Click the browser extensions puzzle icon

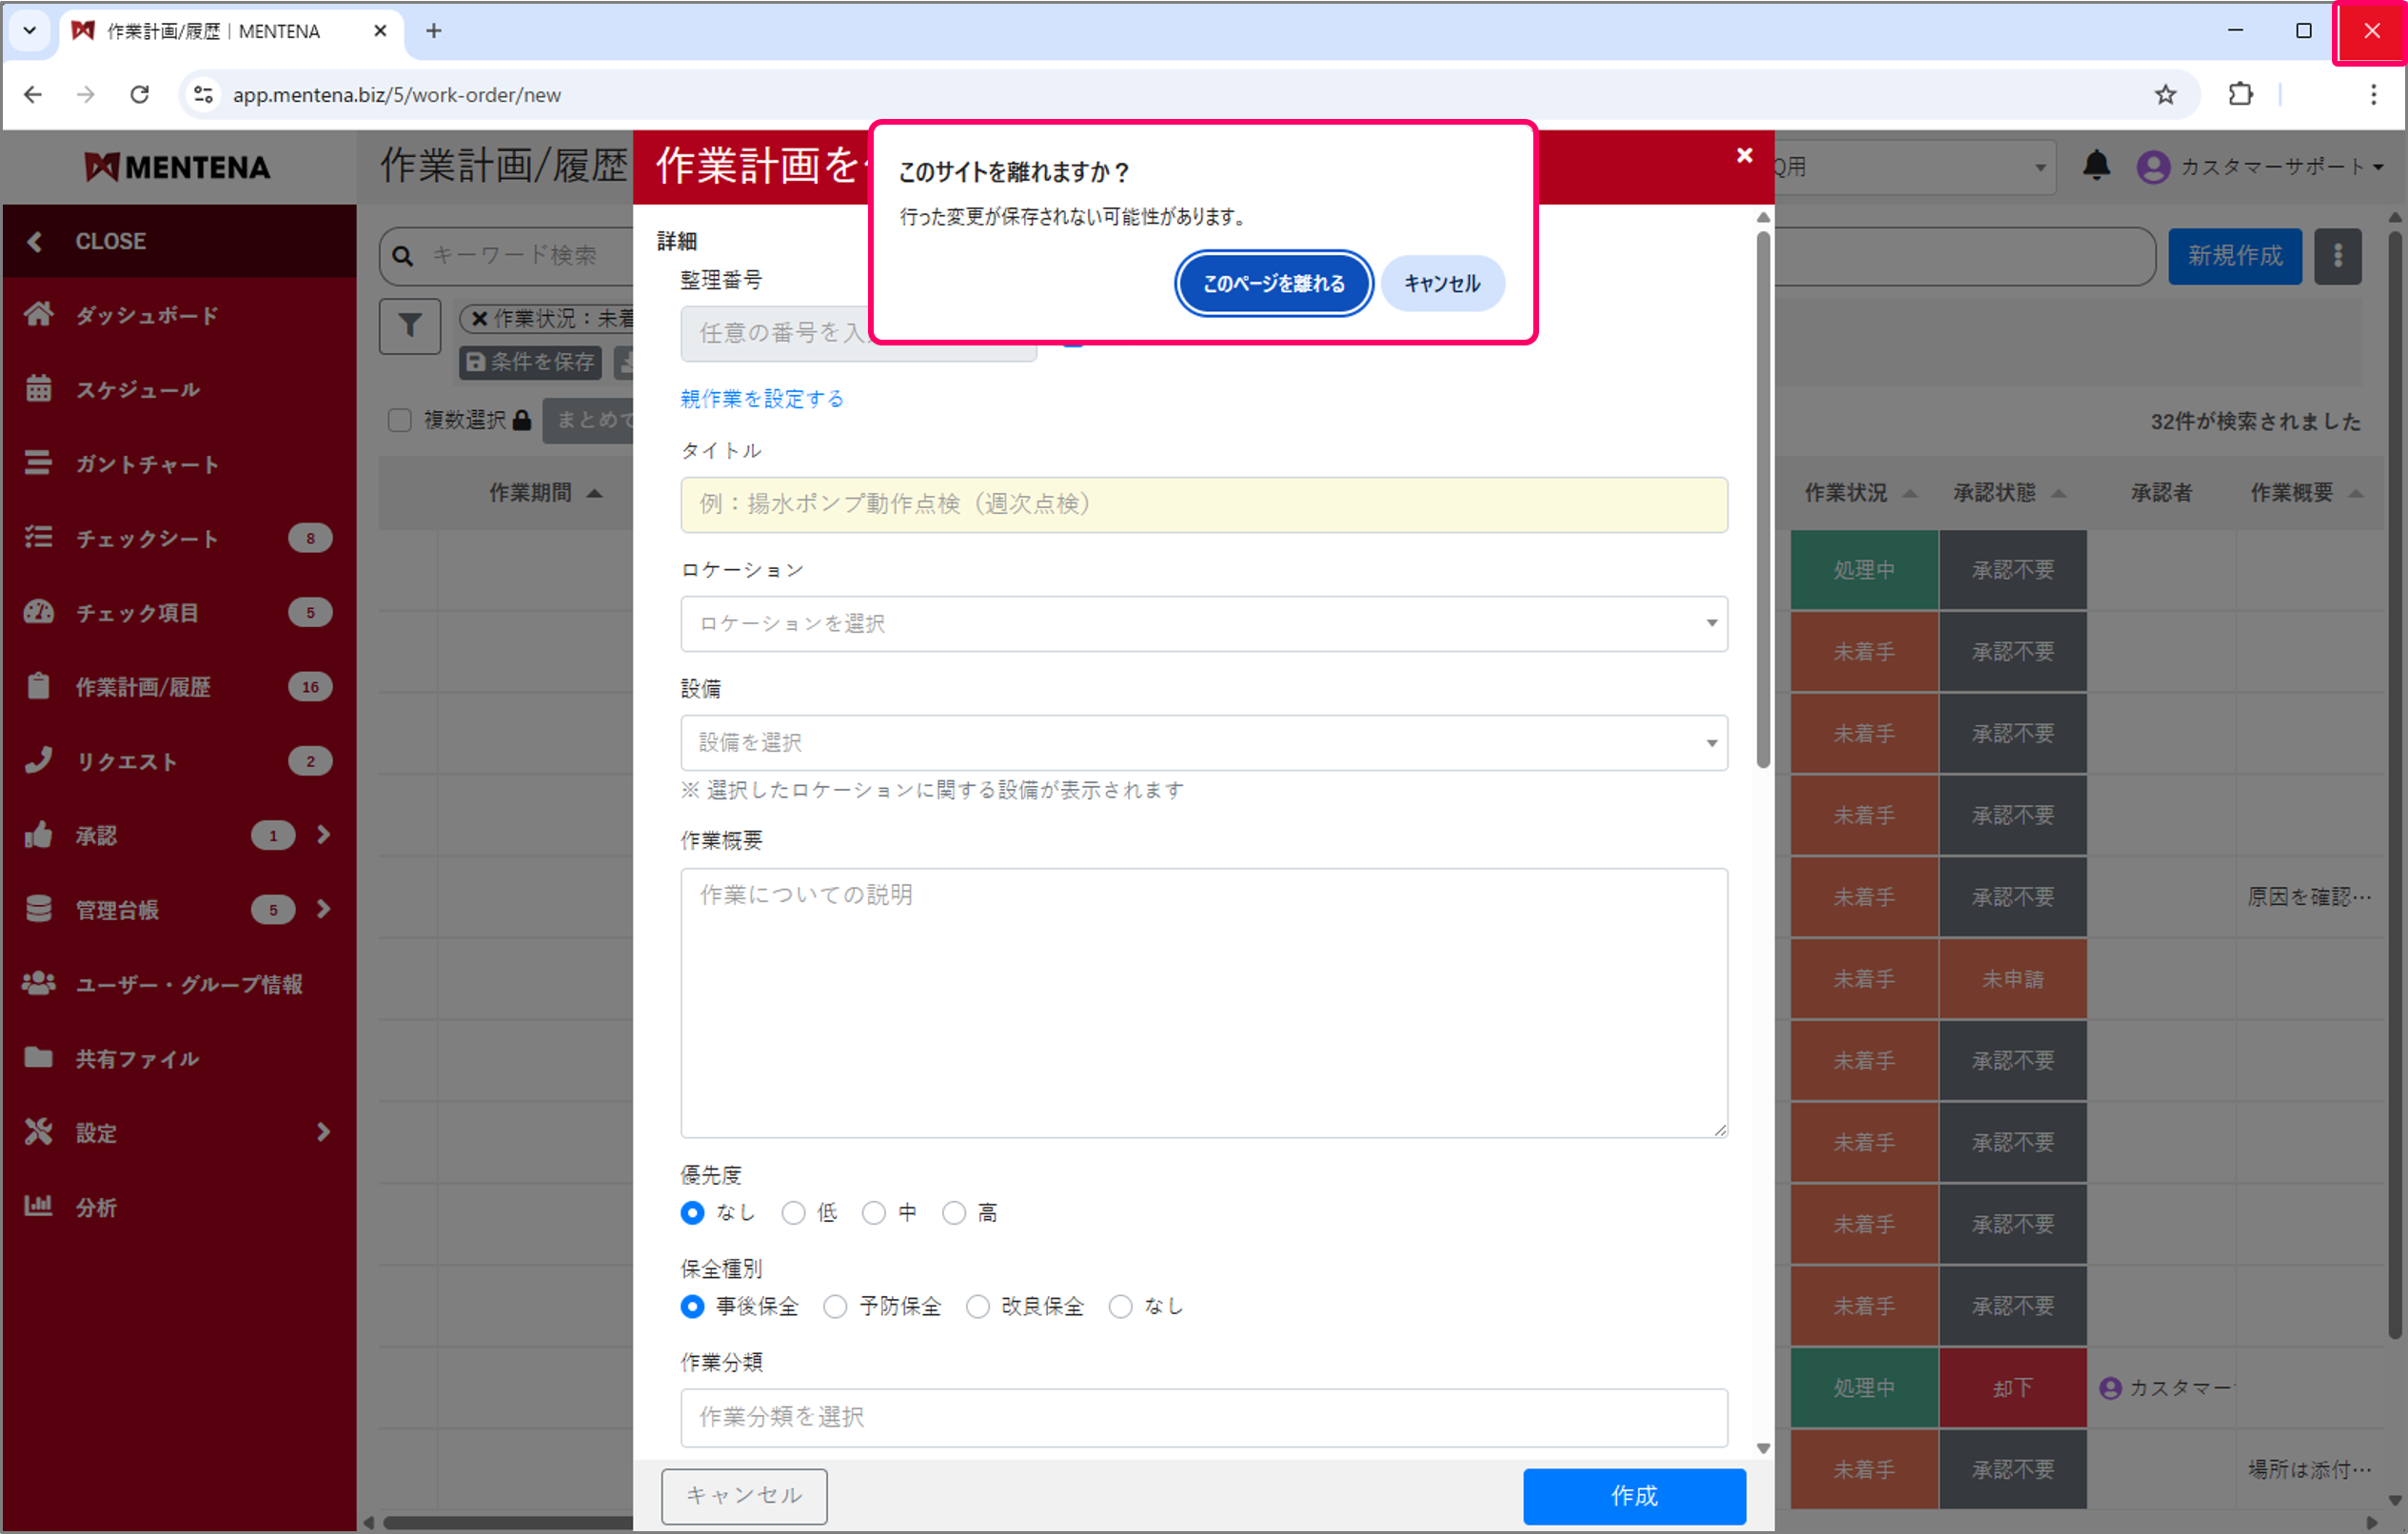[2240, 94]
